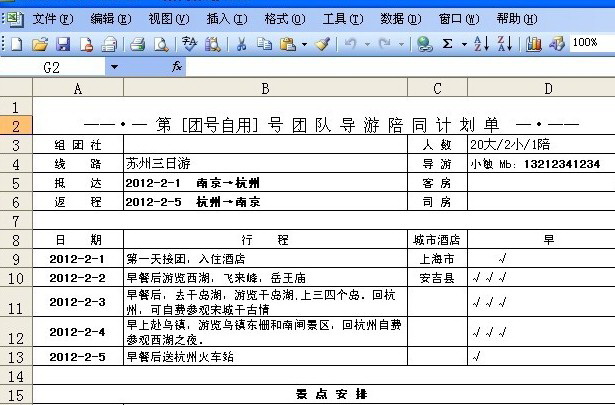Select cell 第一天接团,入住酒店
The width and height of the screenshot is (615, 405).
[x=266, y=258]
